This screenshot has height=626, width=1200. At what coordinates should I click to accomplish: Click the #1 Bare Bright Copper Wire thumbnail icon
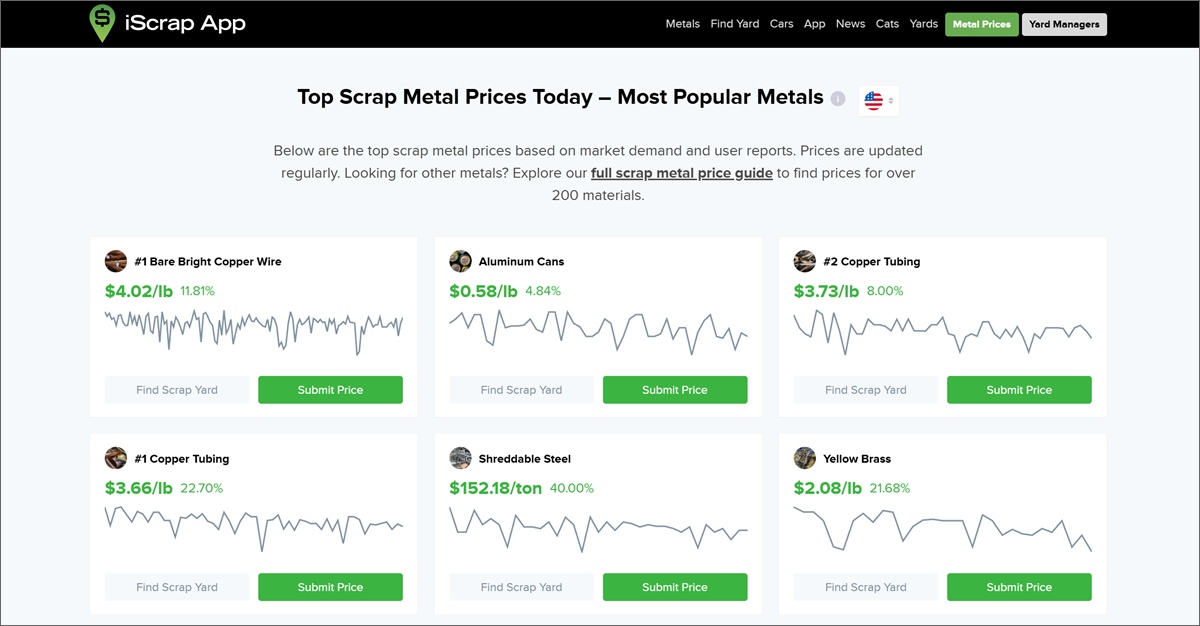tap(115, 260)
